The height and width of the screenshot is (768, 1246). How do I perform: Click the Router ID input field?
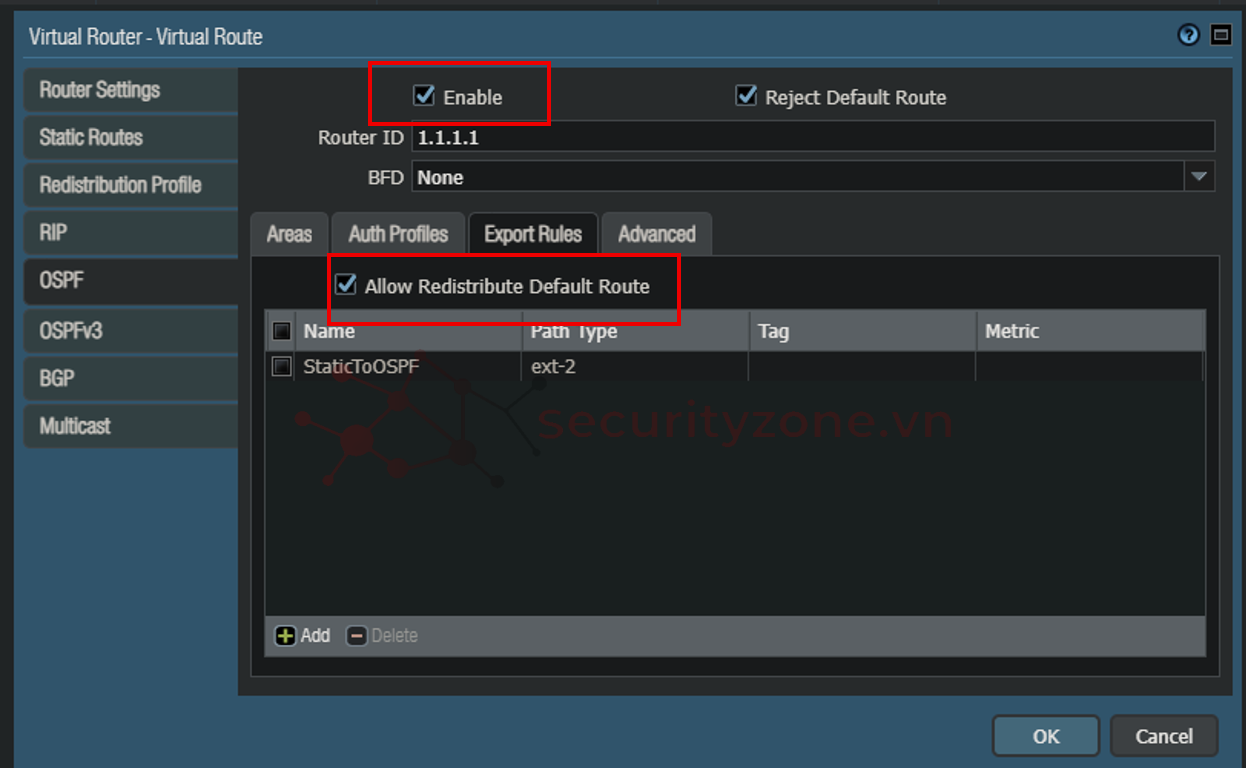click(812, 137)
